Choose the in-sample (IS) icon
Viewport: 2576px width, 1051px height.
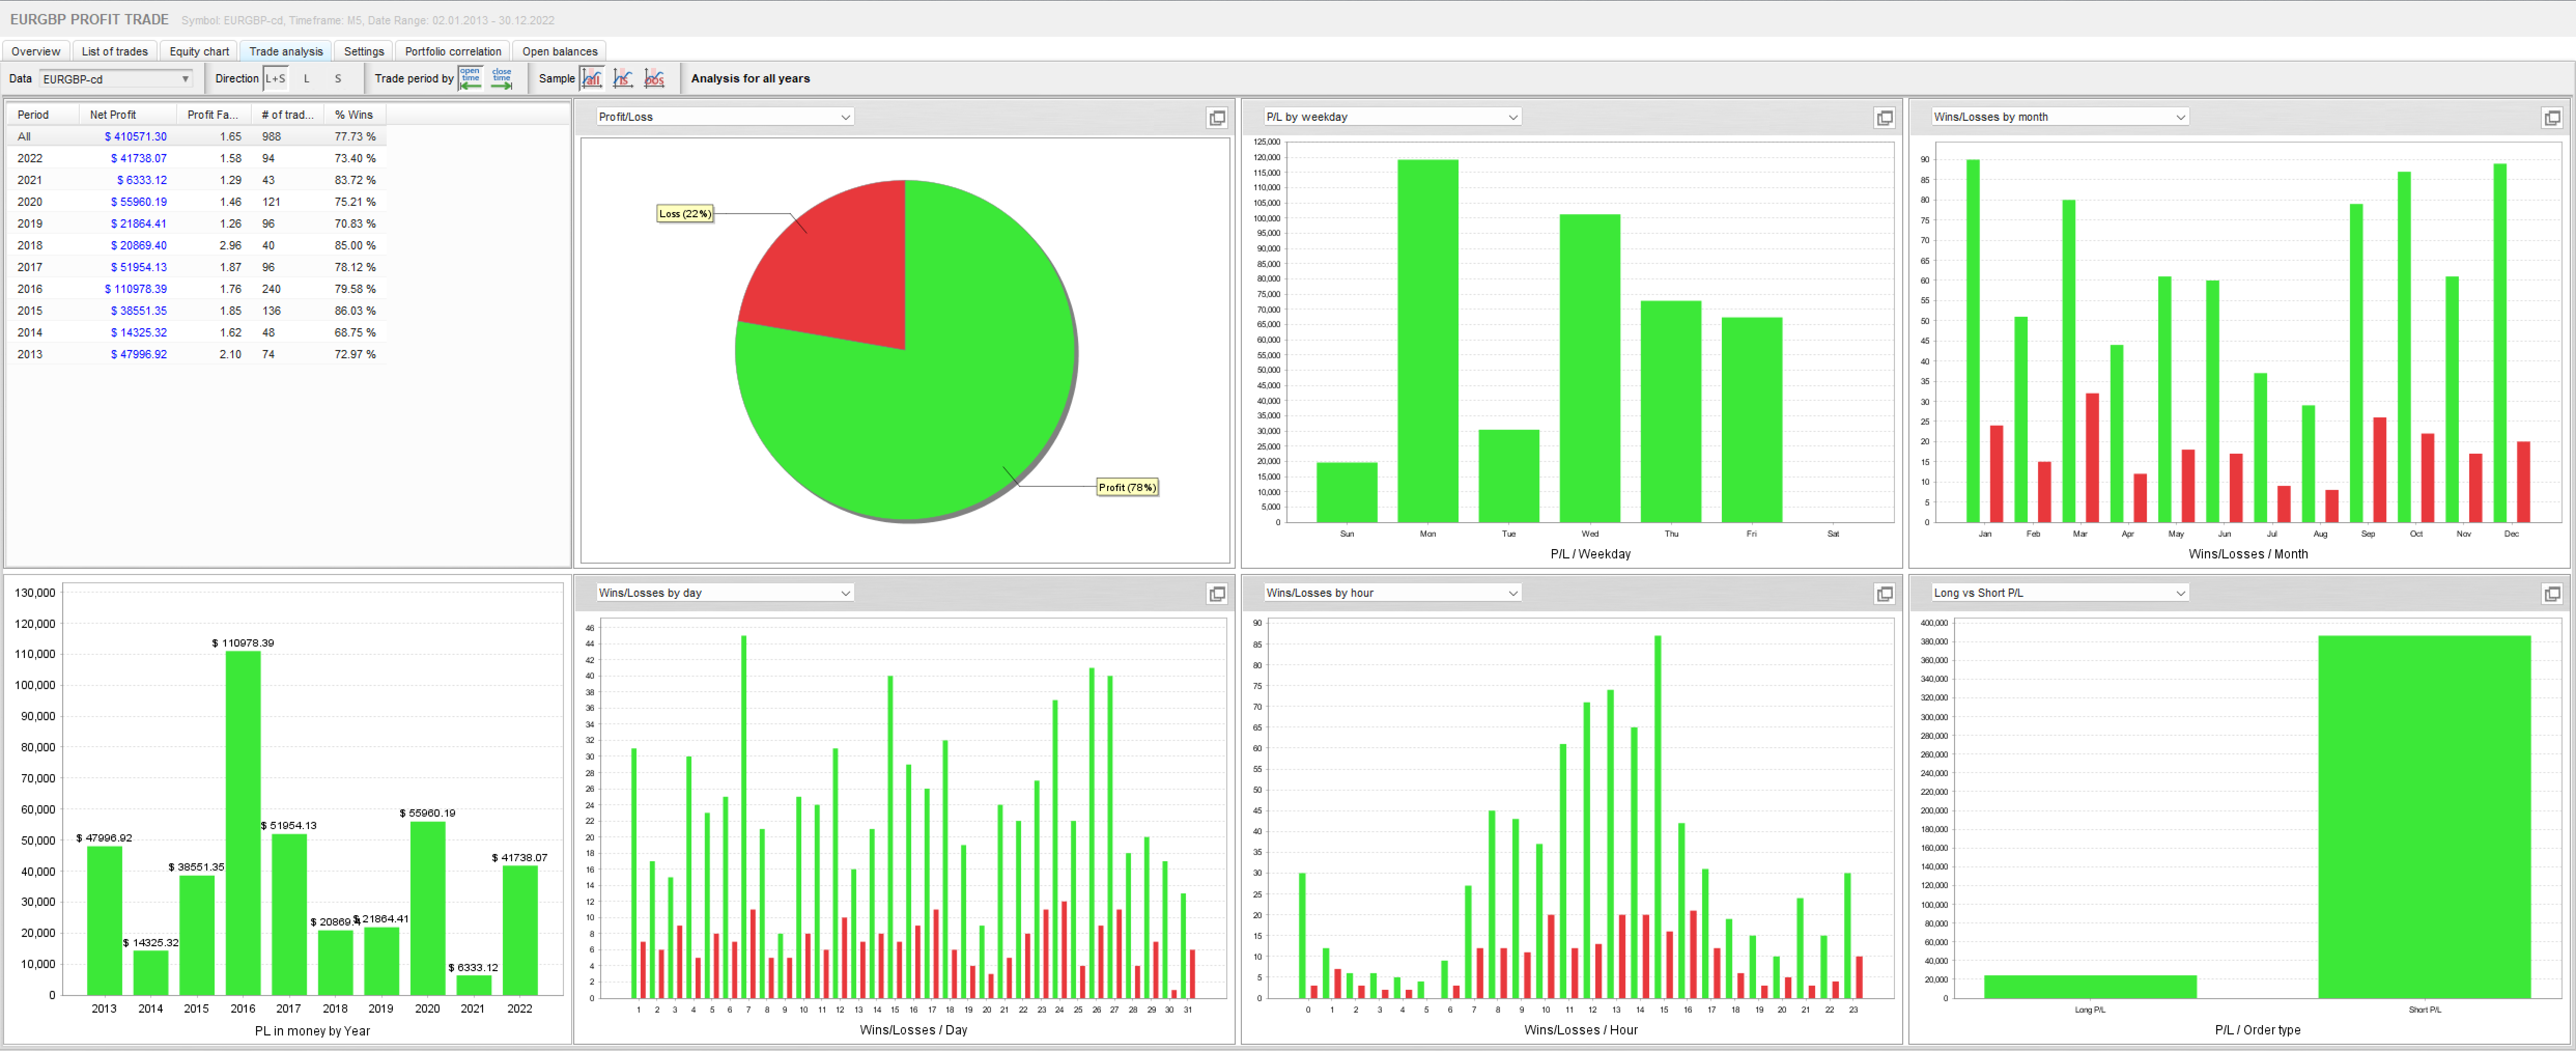(623, 78)
